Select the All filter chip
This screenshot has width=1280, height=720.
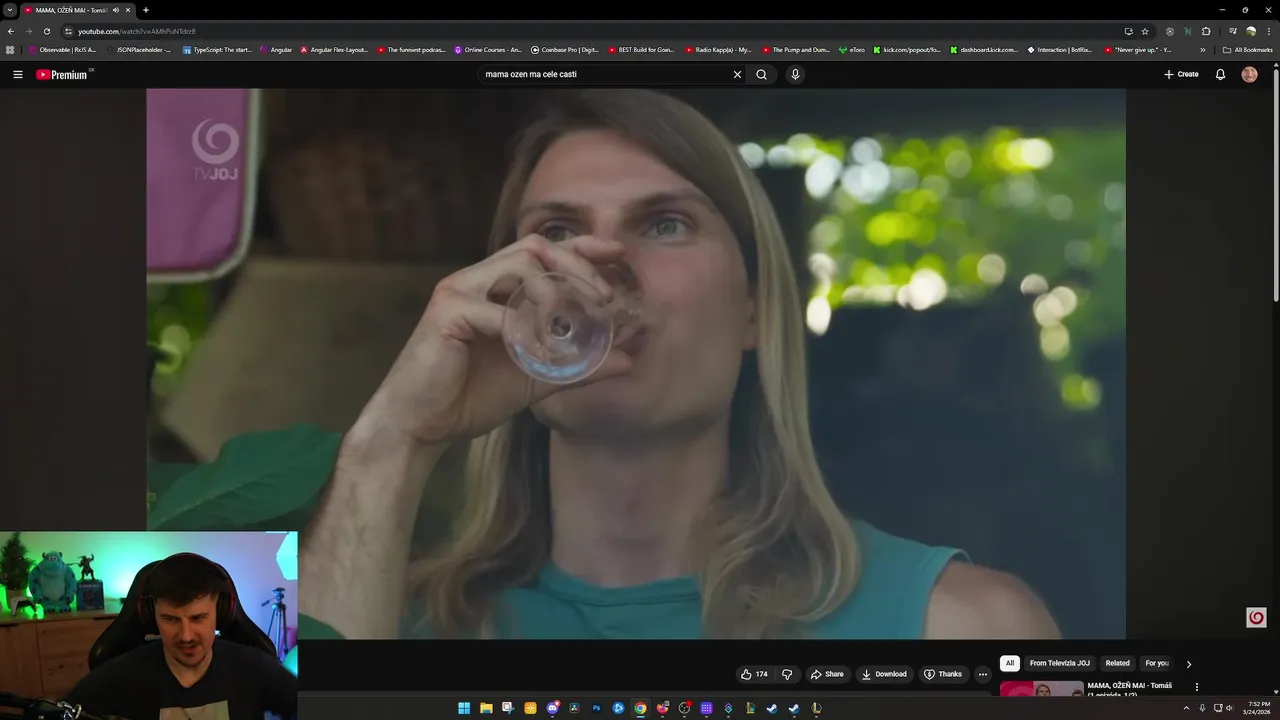click(x=1010, y=663)
